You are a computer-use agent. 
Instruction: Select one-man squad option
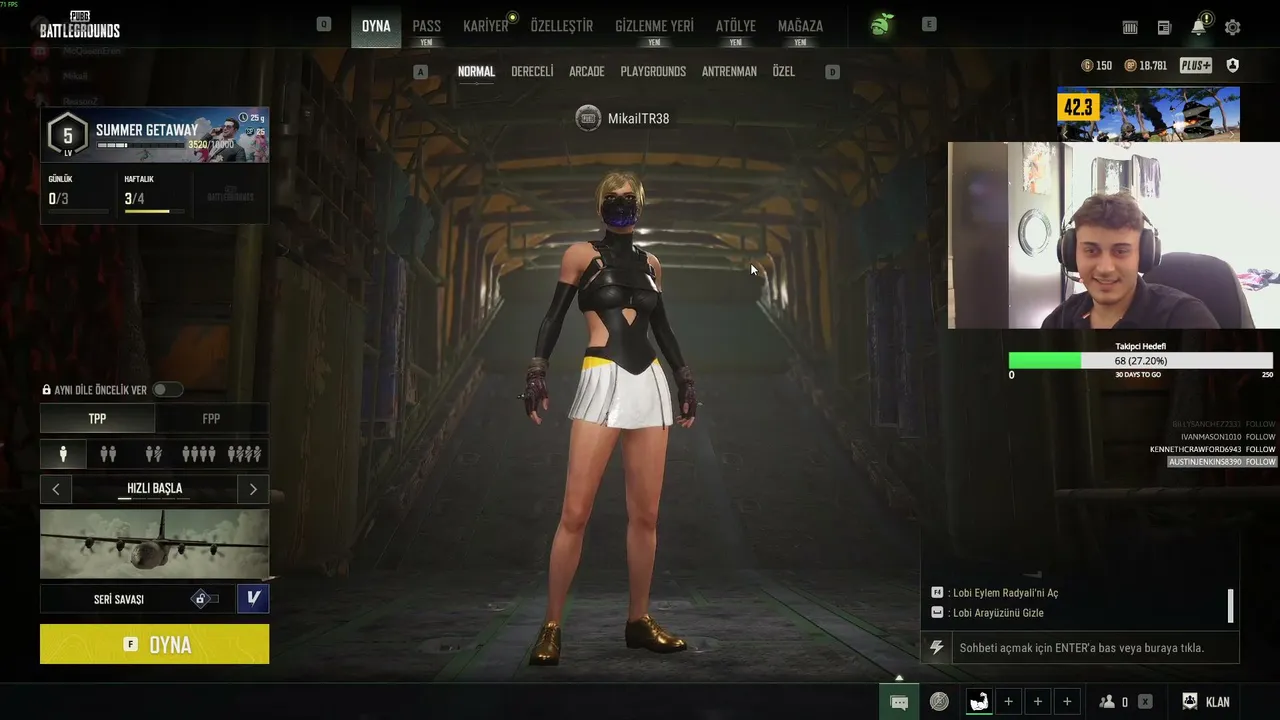pyautogui.click(x=245, y=454)
